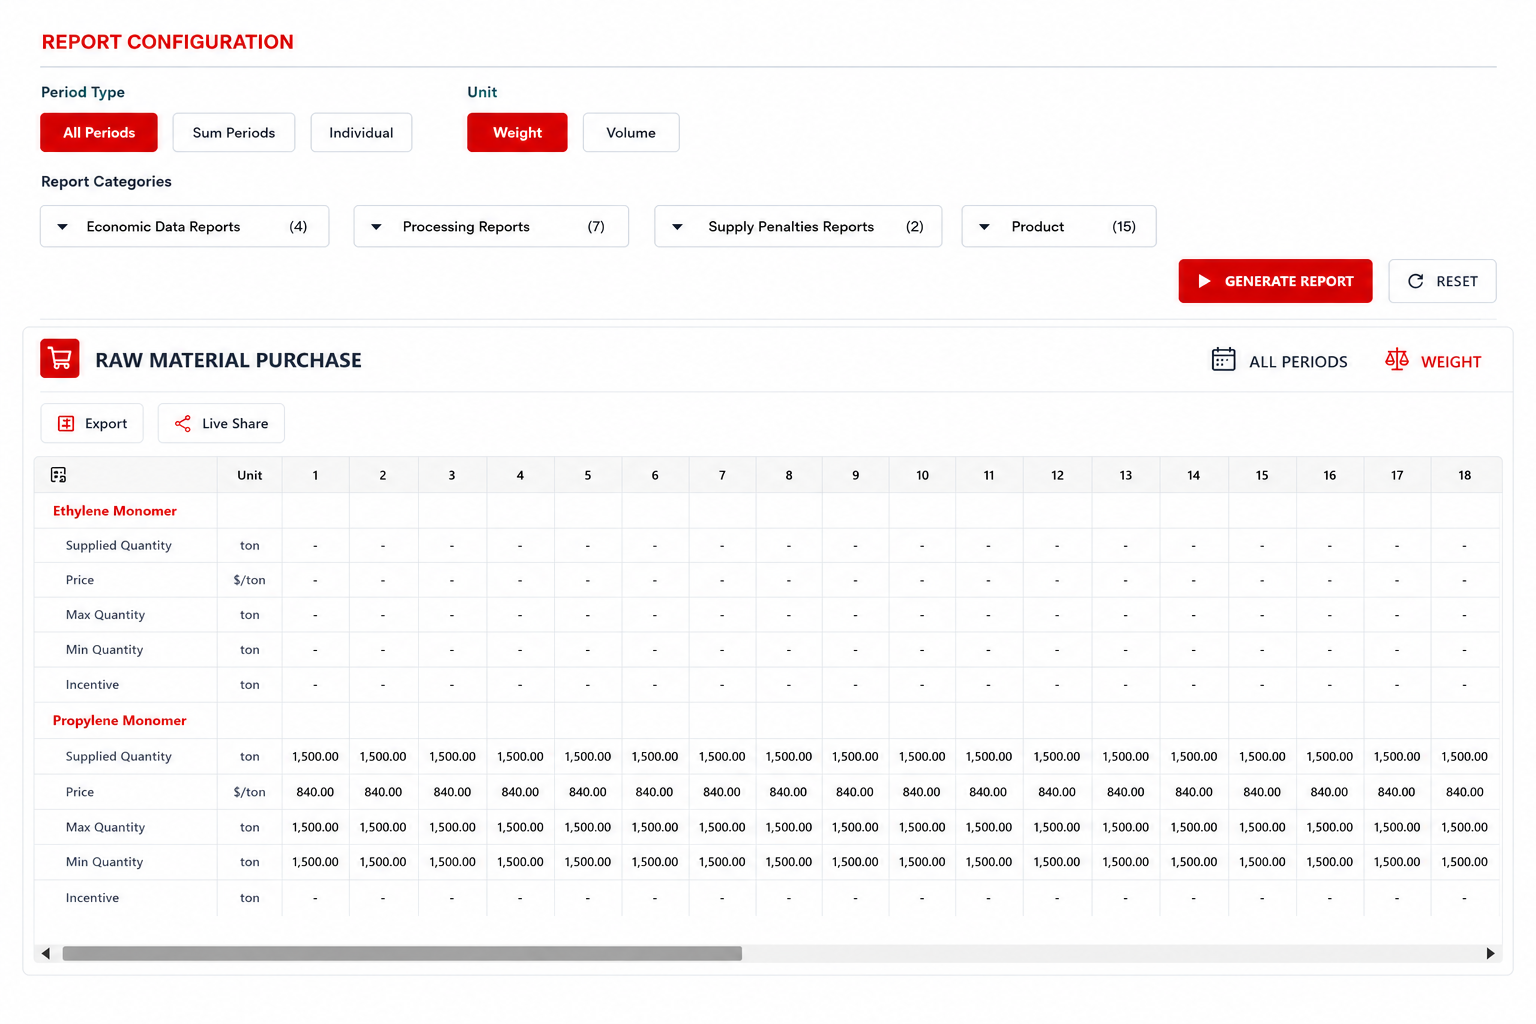Click the RAW MATERIAL PURCHASE title
The image size is (1536, 1024).
click(x=228, y=360)
